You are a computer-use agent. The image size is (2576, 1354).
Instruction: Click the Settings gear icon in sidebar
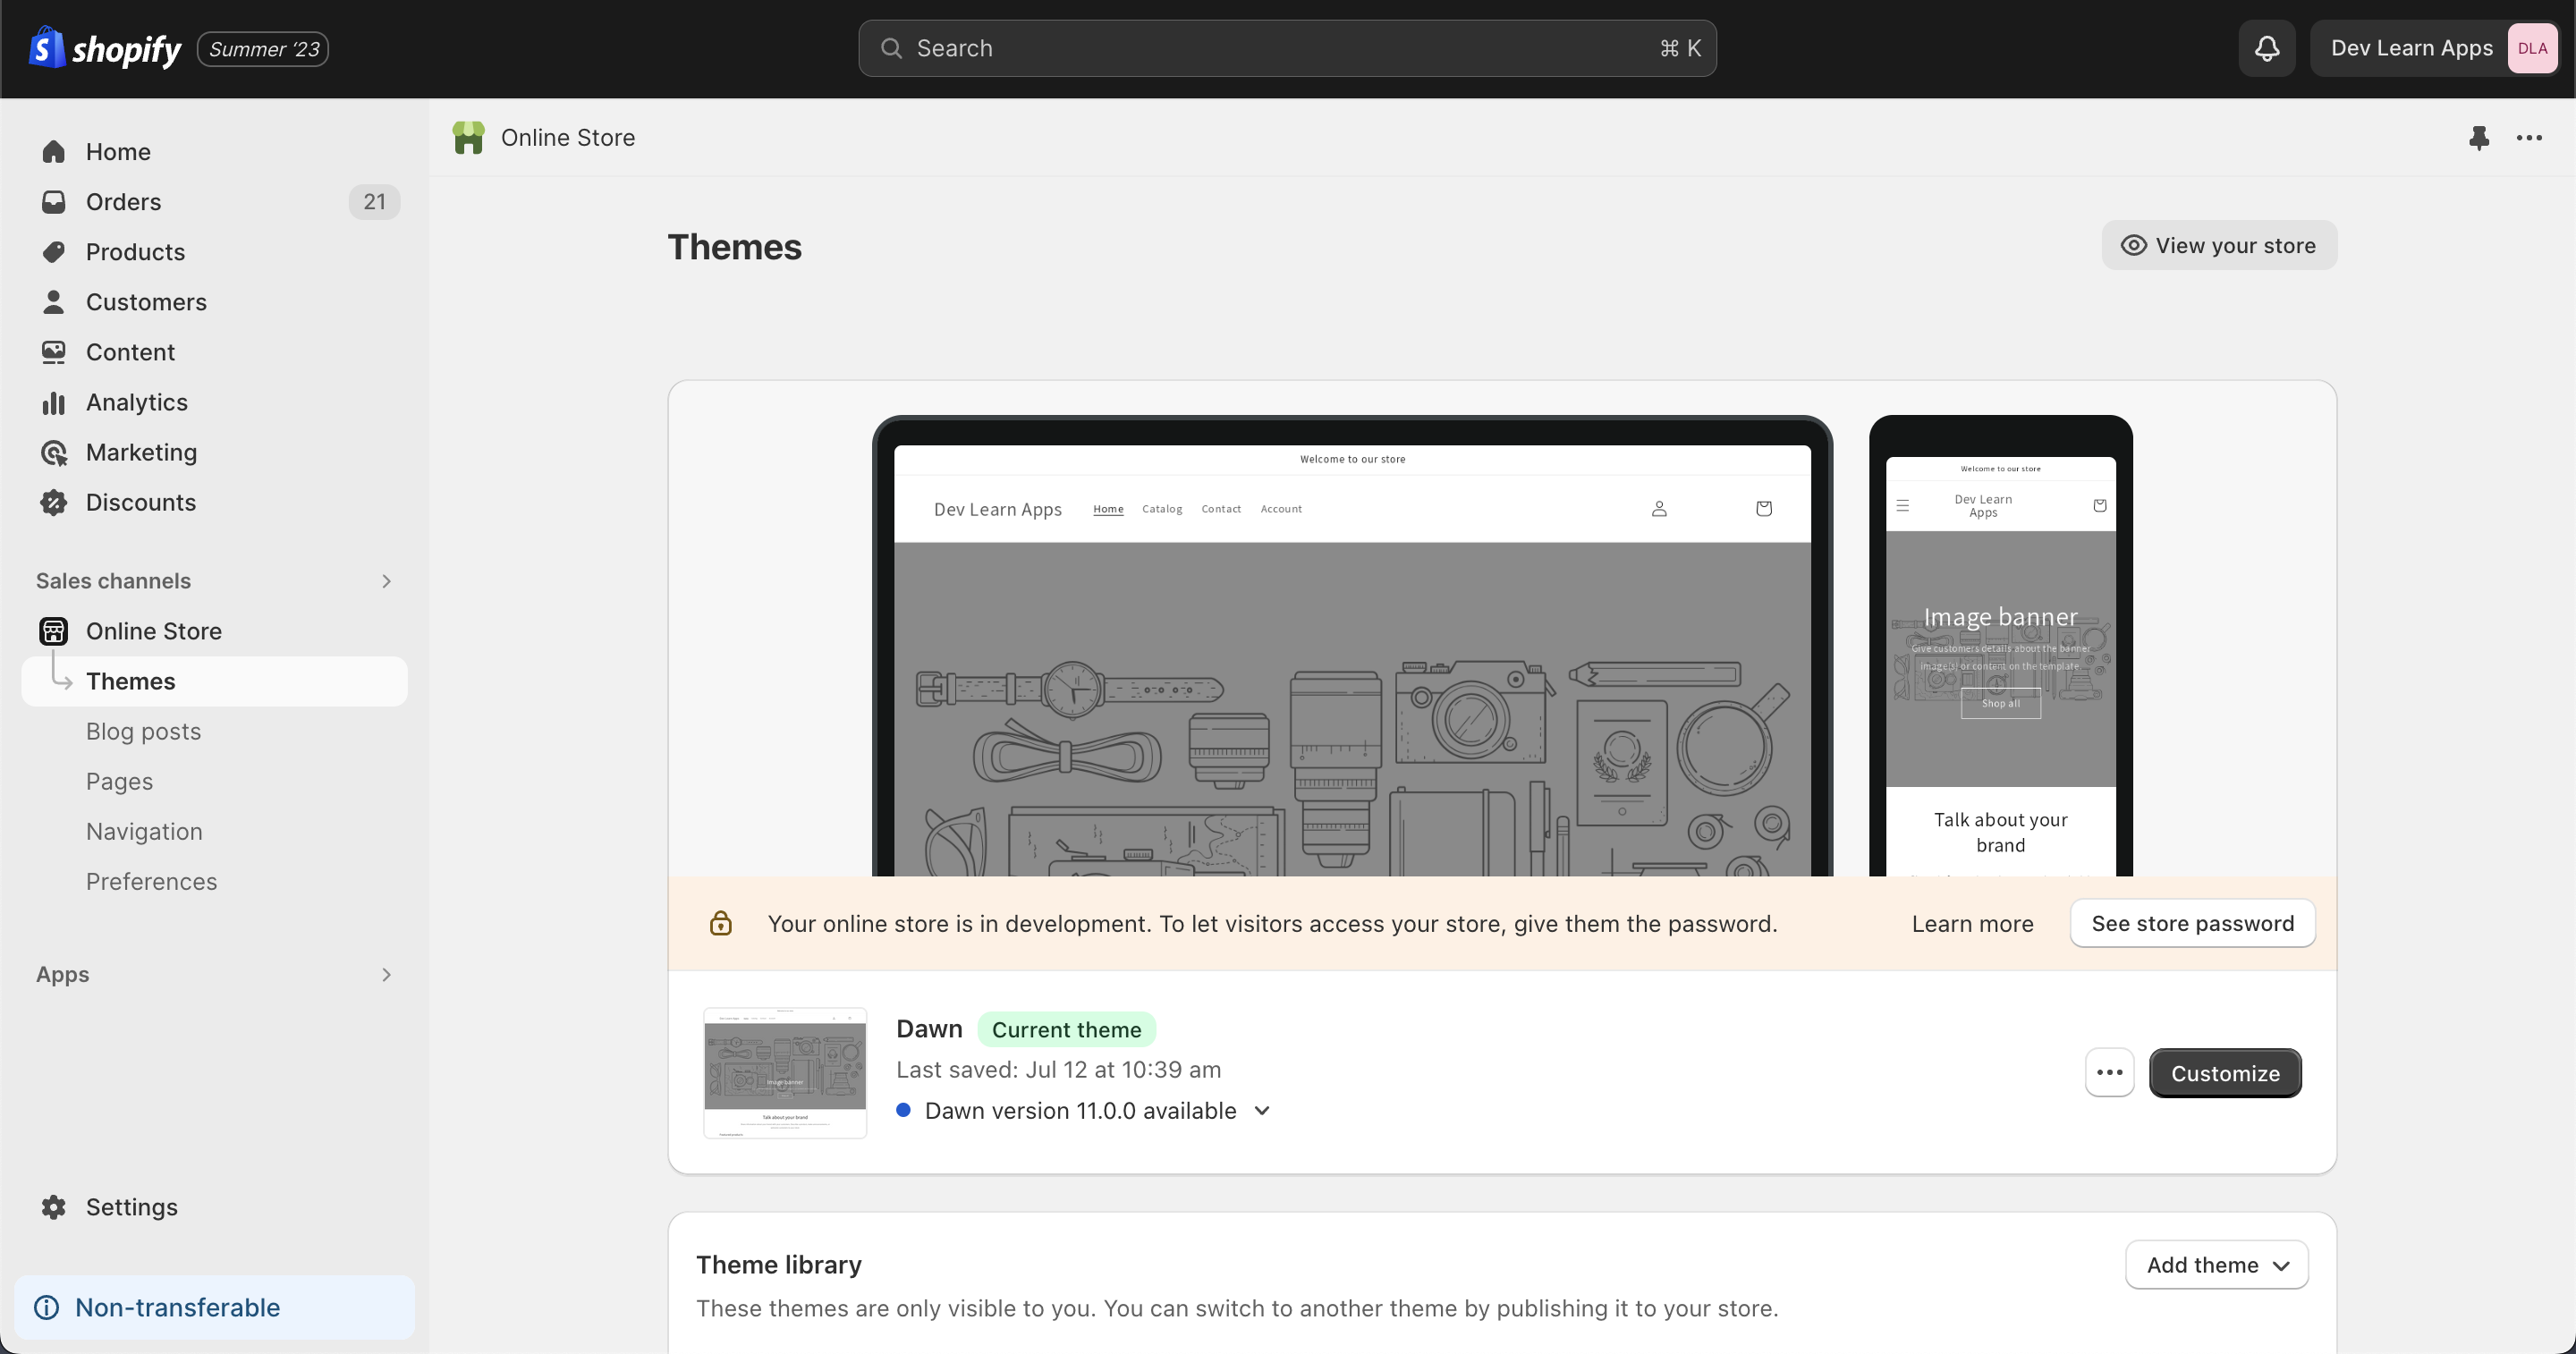(x=54, y=1207)
